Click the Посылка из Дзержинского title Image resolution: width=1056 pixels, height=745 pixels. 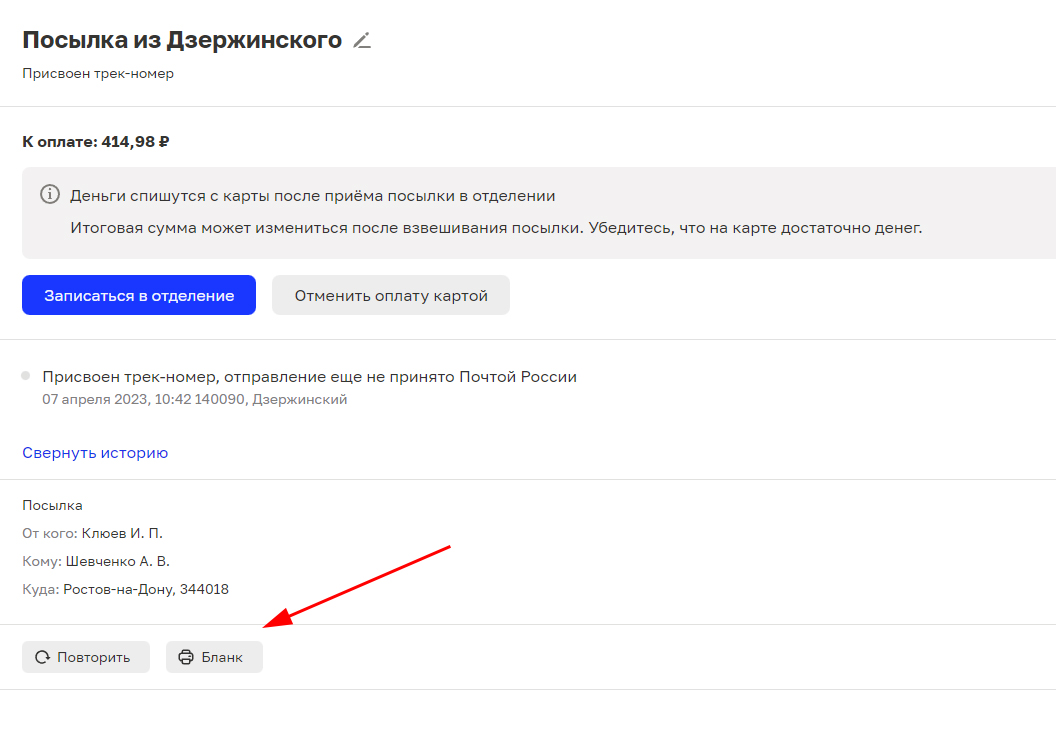182,41
